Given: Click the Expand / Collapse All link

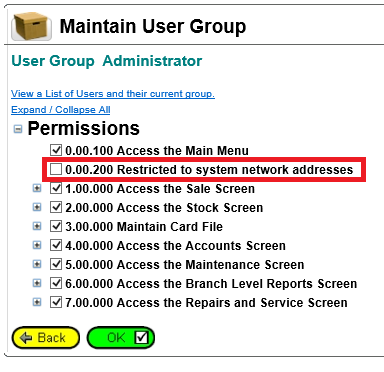Looking at the screenshot, I should [61, 110].
